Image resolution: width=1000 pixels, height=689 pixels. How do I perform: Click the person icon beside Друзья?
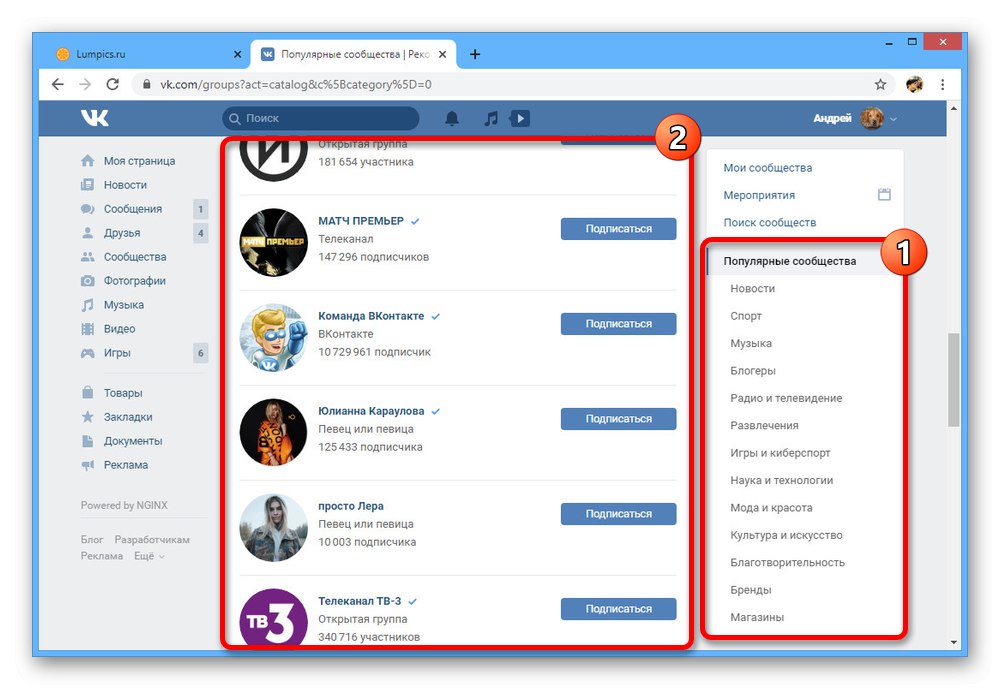point(87,233)
